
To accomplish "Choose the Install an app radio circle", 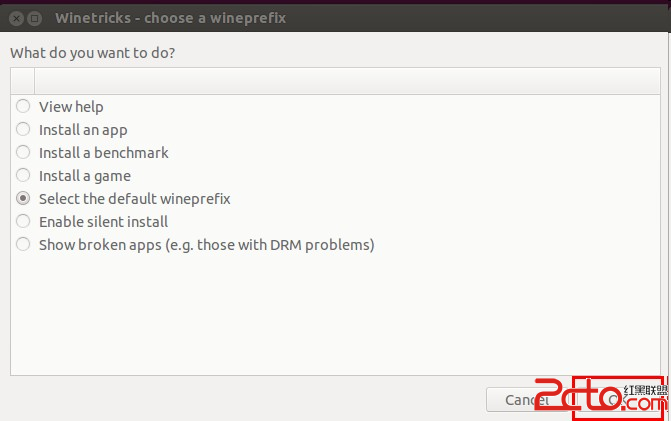I will pyautogui.click(x=23, y=129).
